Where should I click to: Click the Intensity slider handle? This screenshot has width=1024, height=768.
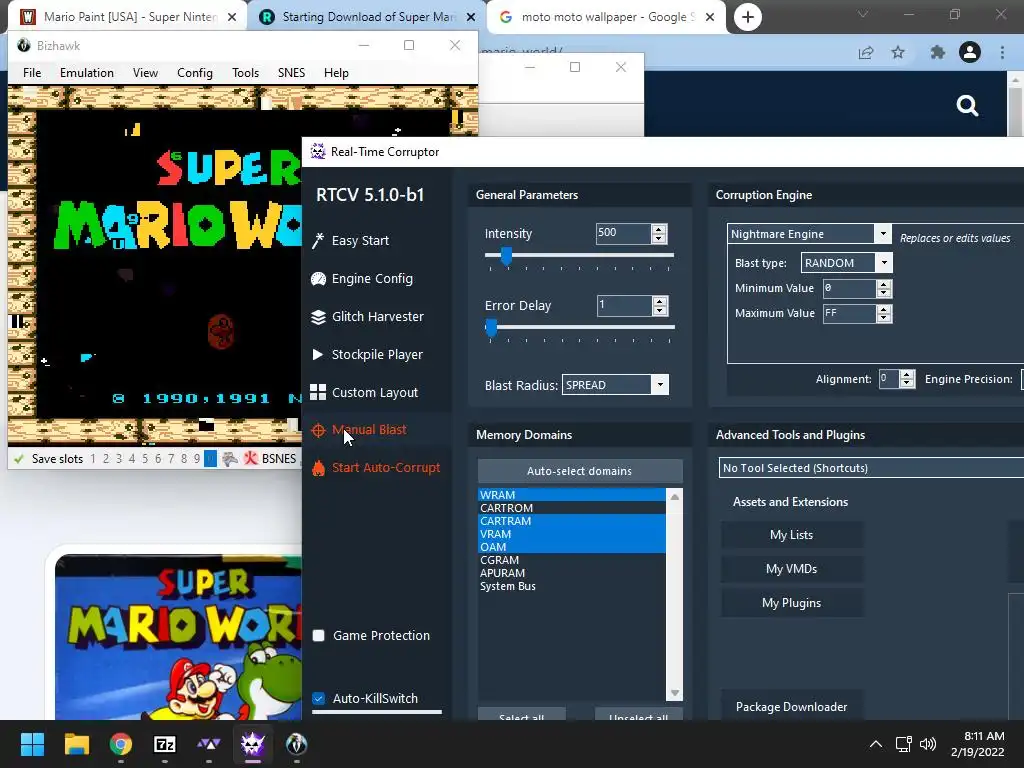(506, 256)
